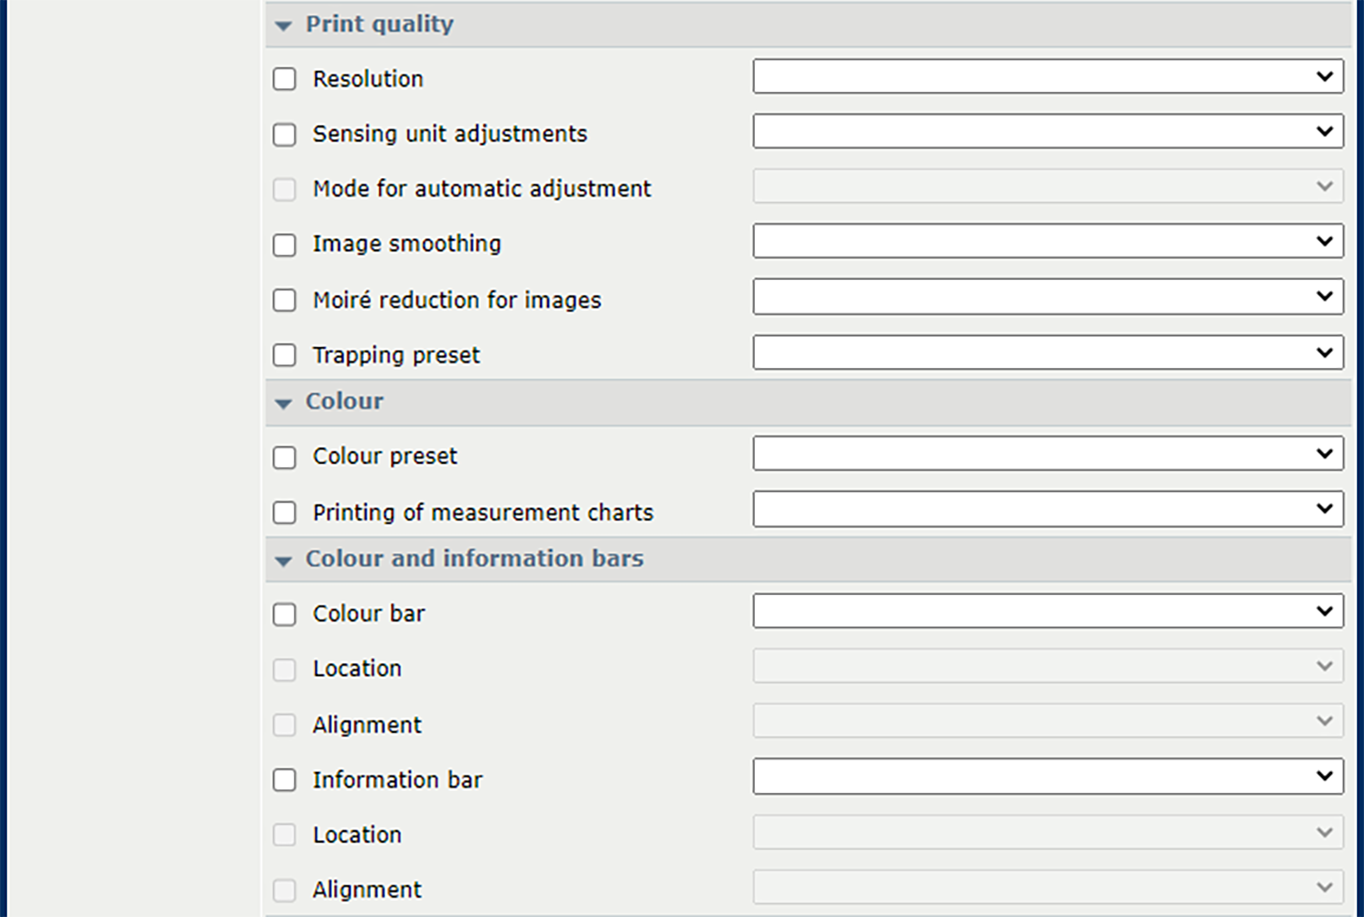Open the Image smoothing dropdown list
This screenshot has height=917, width=1364.
pyautogui.click(x=1047, y=242)
